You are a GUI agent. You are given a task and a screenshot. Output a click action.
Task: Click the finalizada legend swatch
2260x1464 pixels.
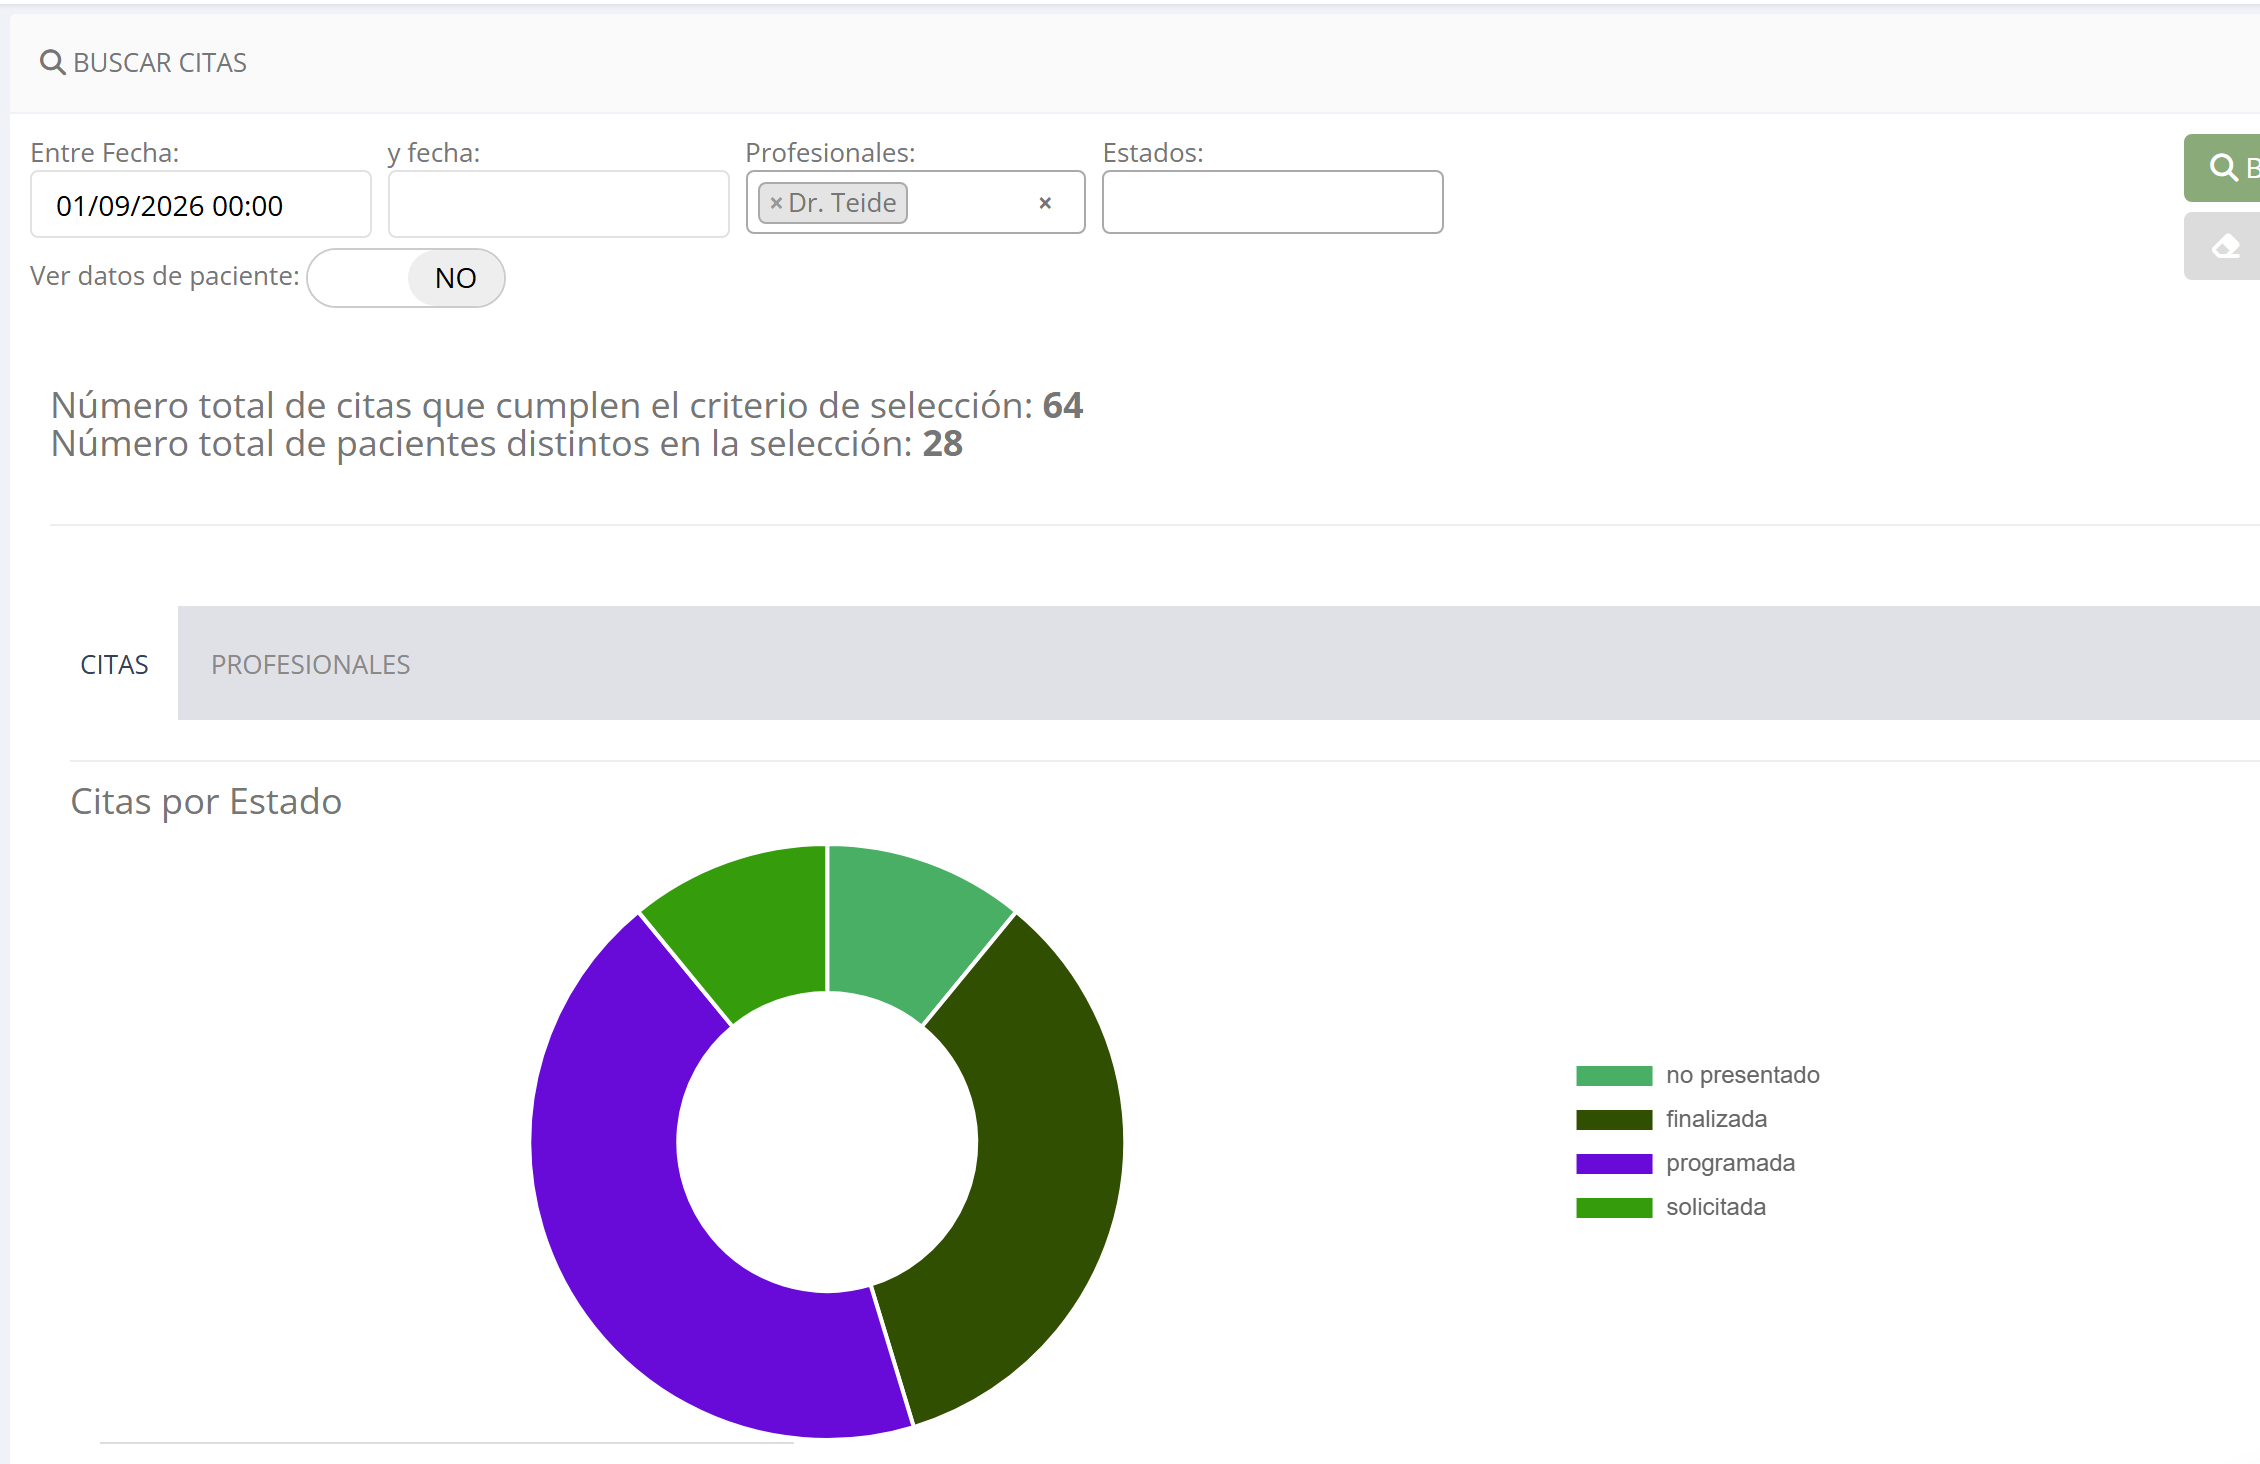pyautogui.click(x=1614, y=1120)
